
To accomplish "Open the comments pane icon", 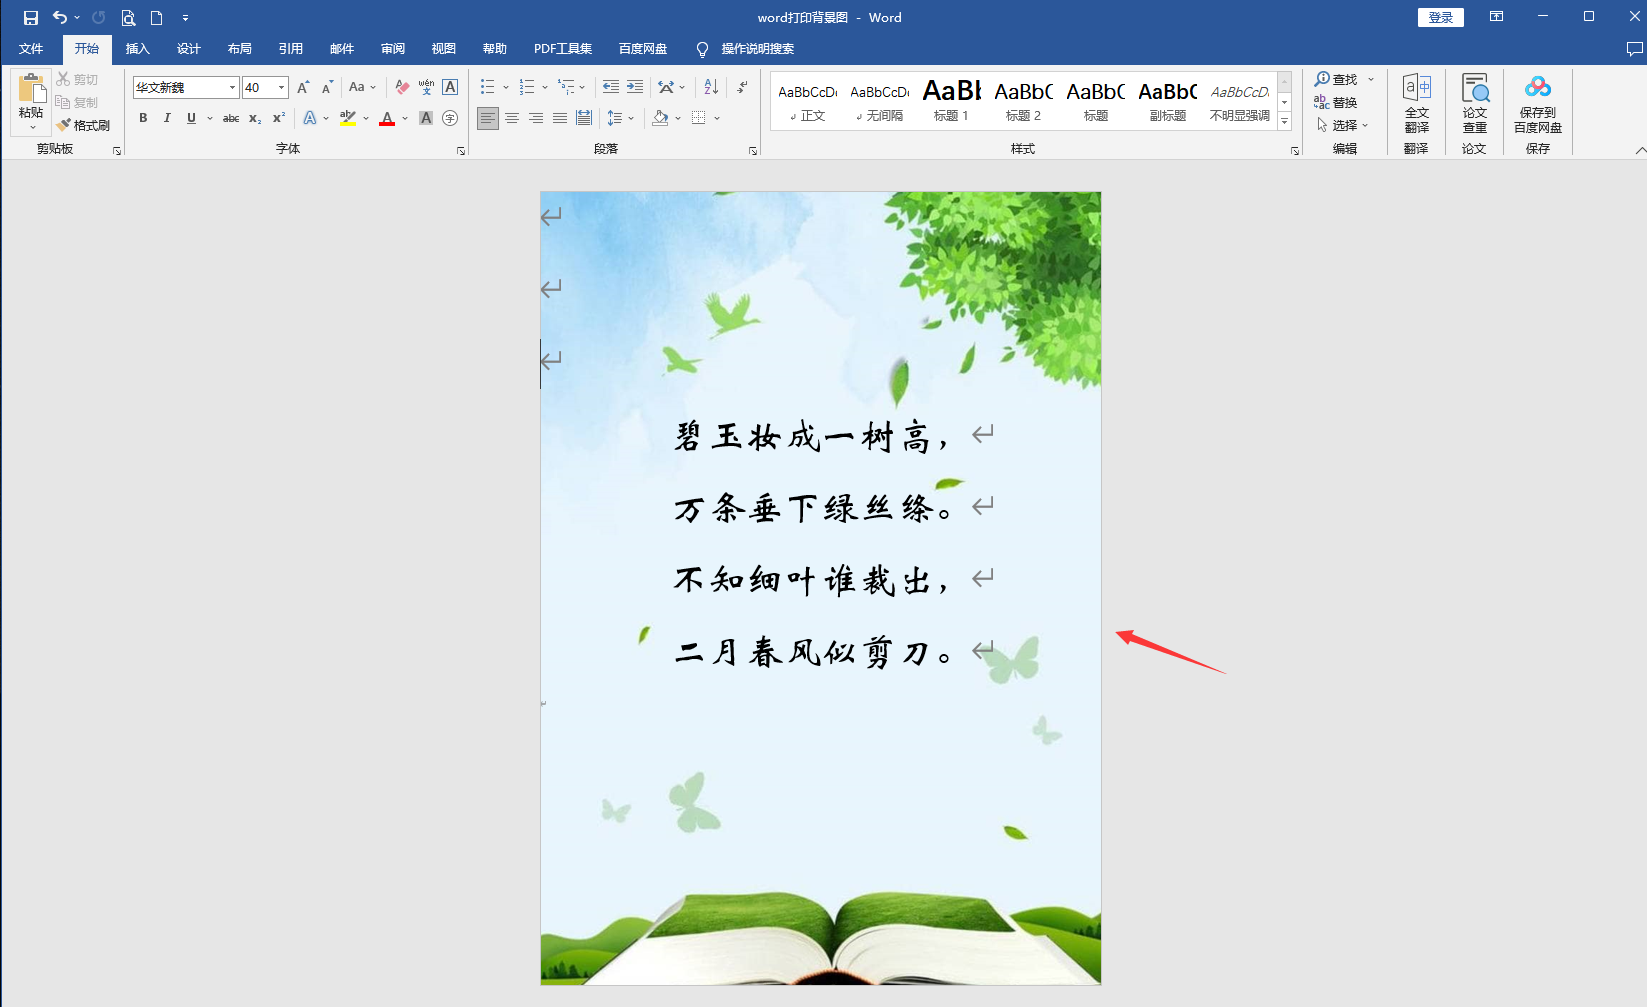I will click(x=1634, y=49).
